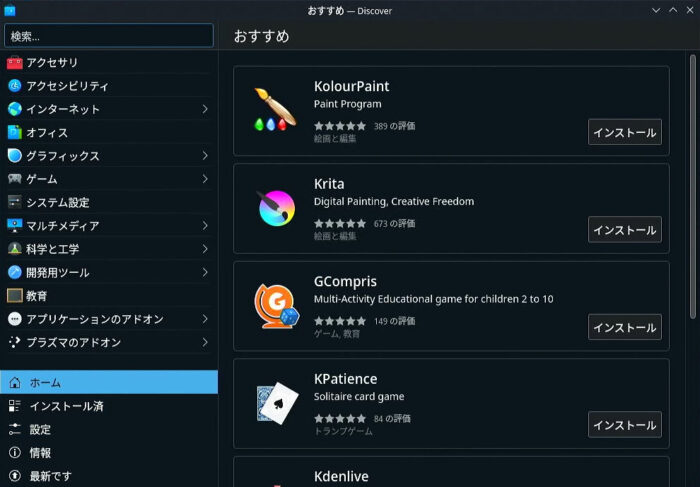Click GCompris's five-star rating
Screen dimensions: 700x487
340,321
